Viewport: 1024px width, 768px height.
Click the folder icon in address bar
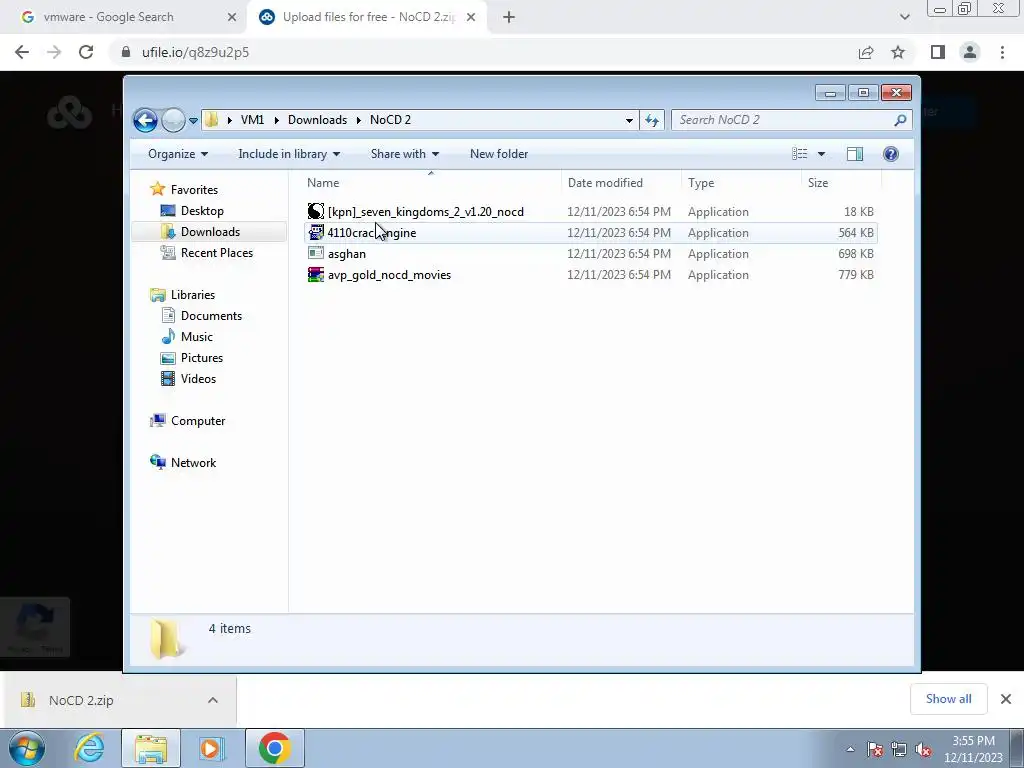pyautogui.click(x=211, y=120)
